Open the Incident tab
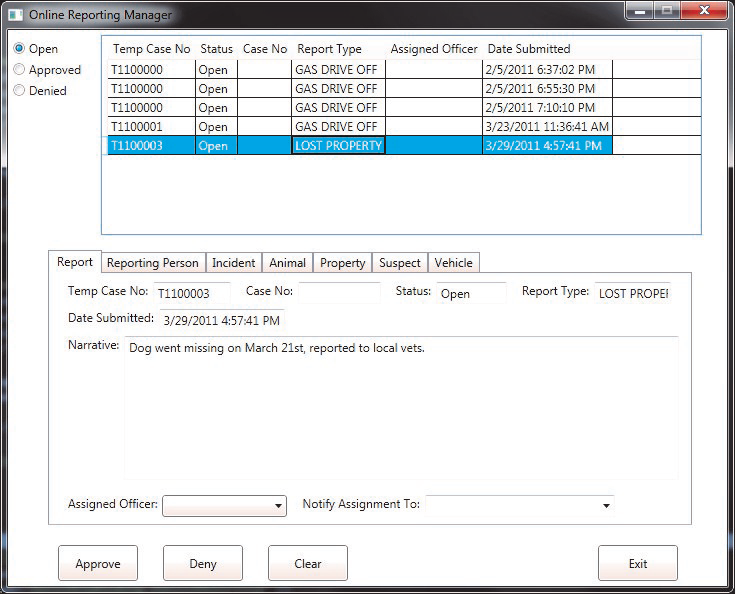 coord(234,263)
